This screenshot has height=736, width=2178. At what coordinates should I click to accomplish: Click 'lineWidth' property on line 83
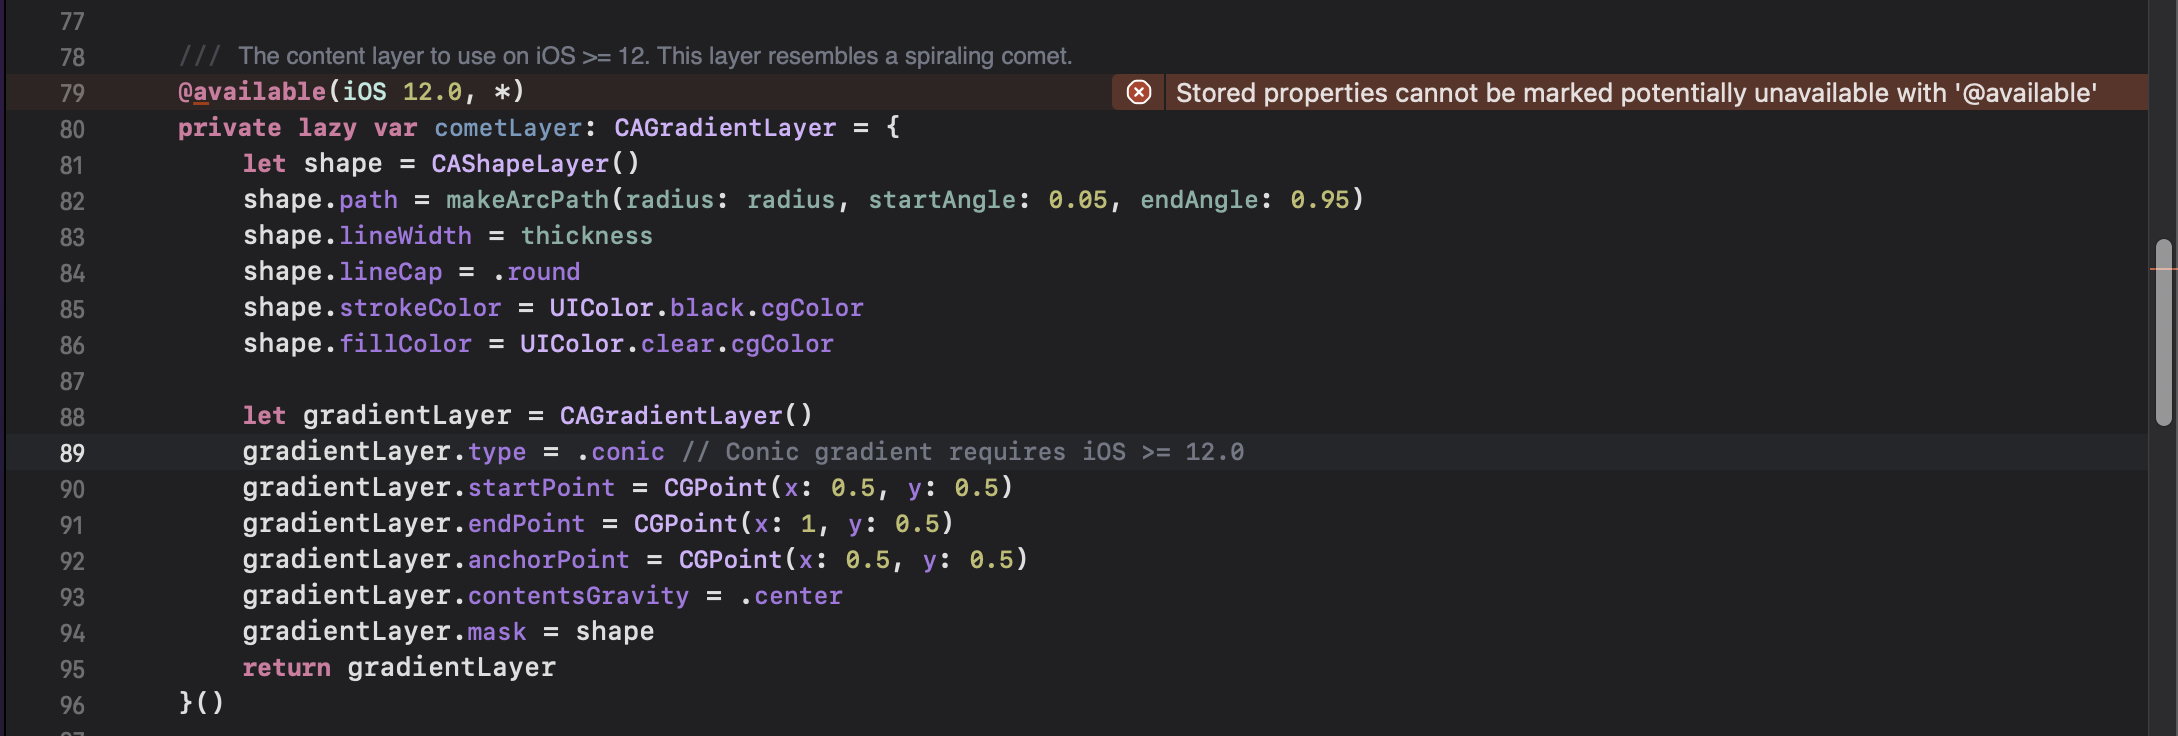[x=405, y=236]
